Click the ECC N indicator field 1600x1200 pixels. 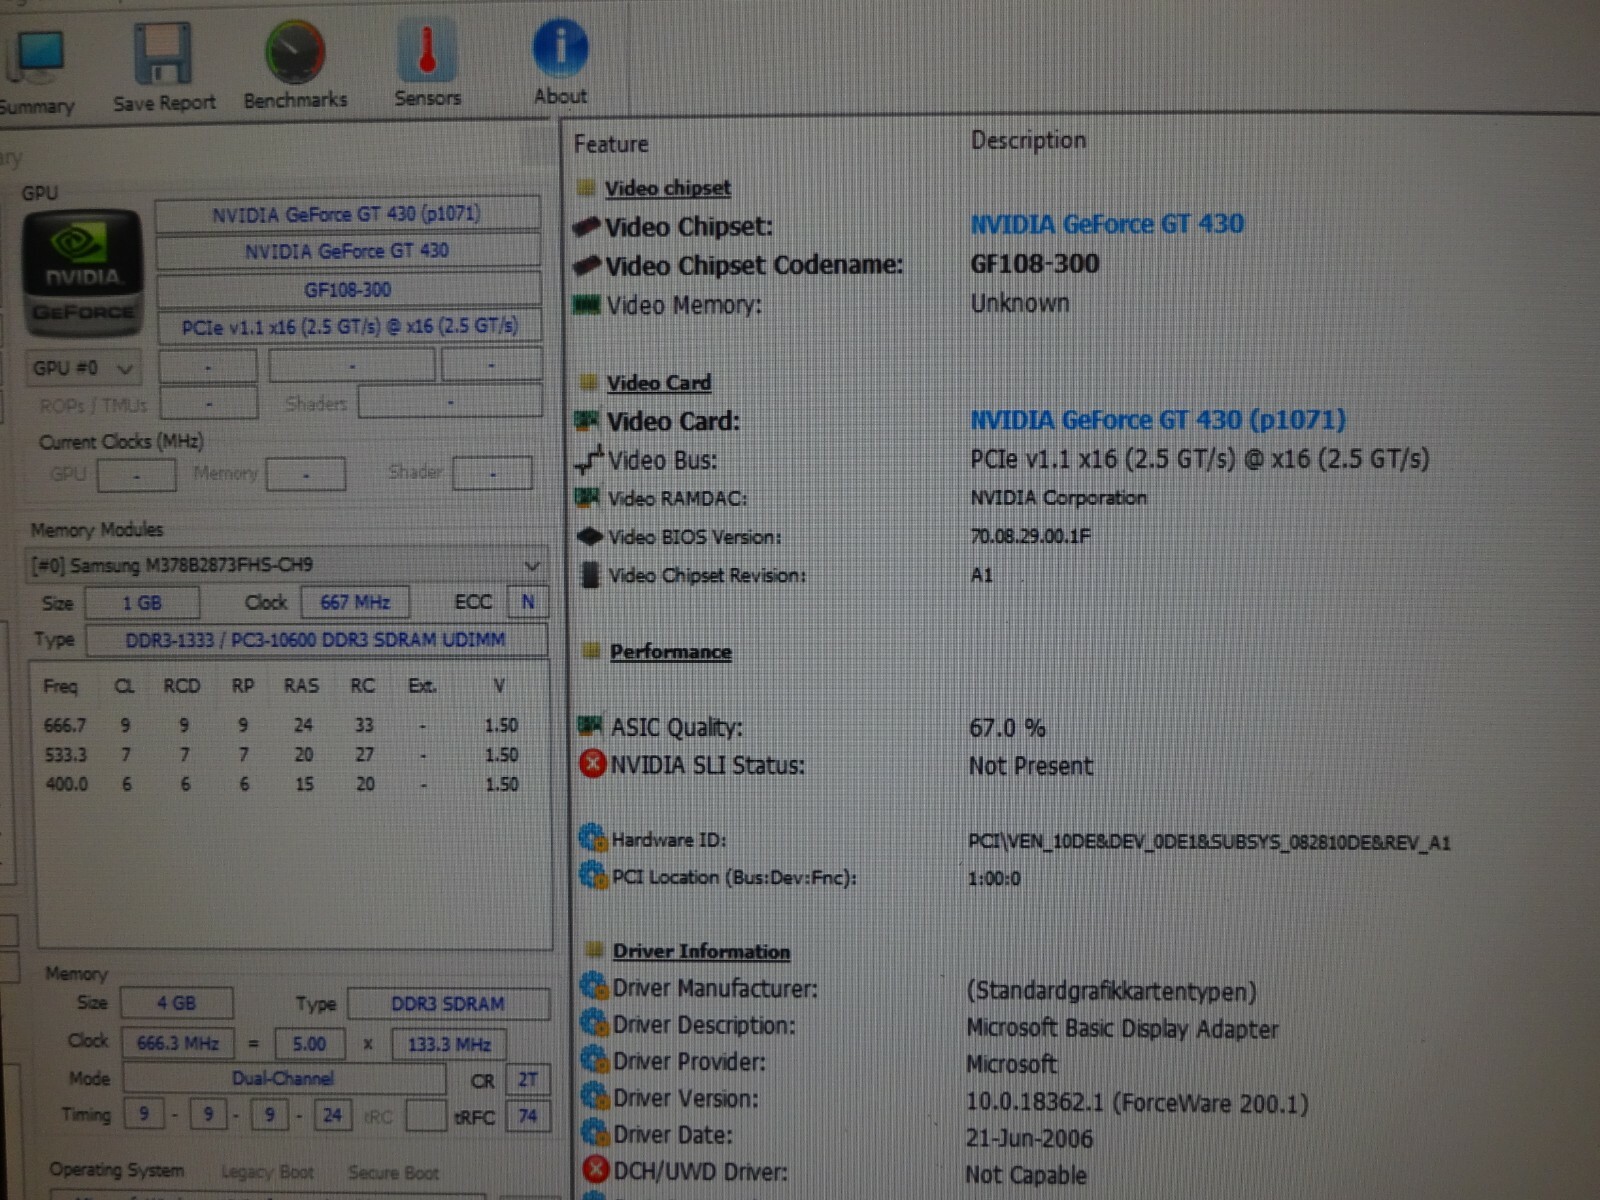click(528, 602)
